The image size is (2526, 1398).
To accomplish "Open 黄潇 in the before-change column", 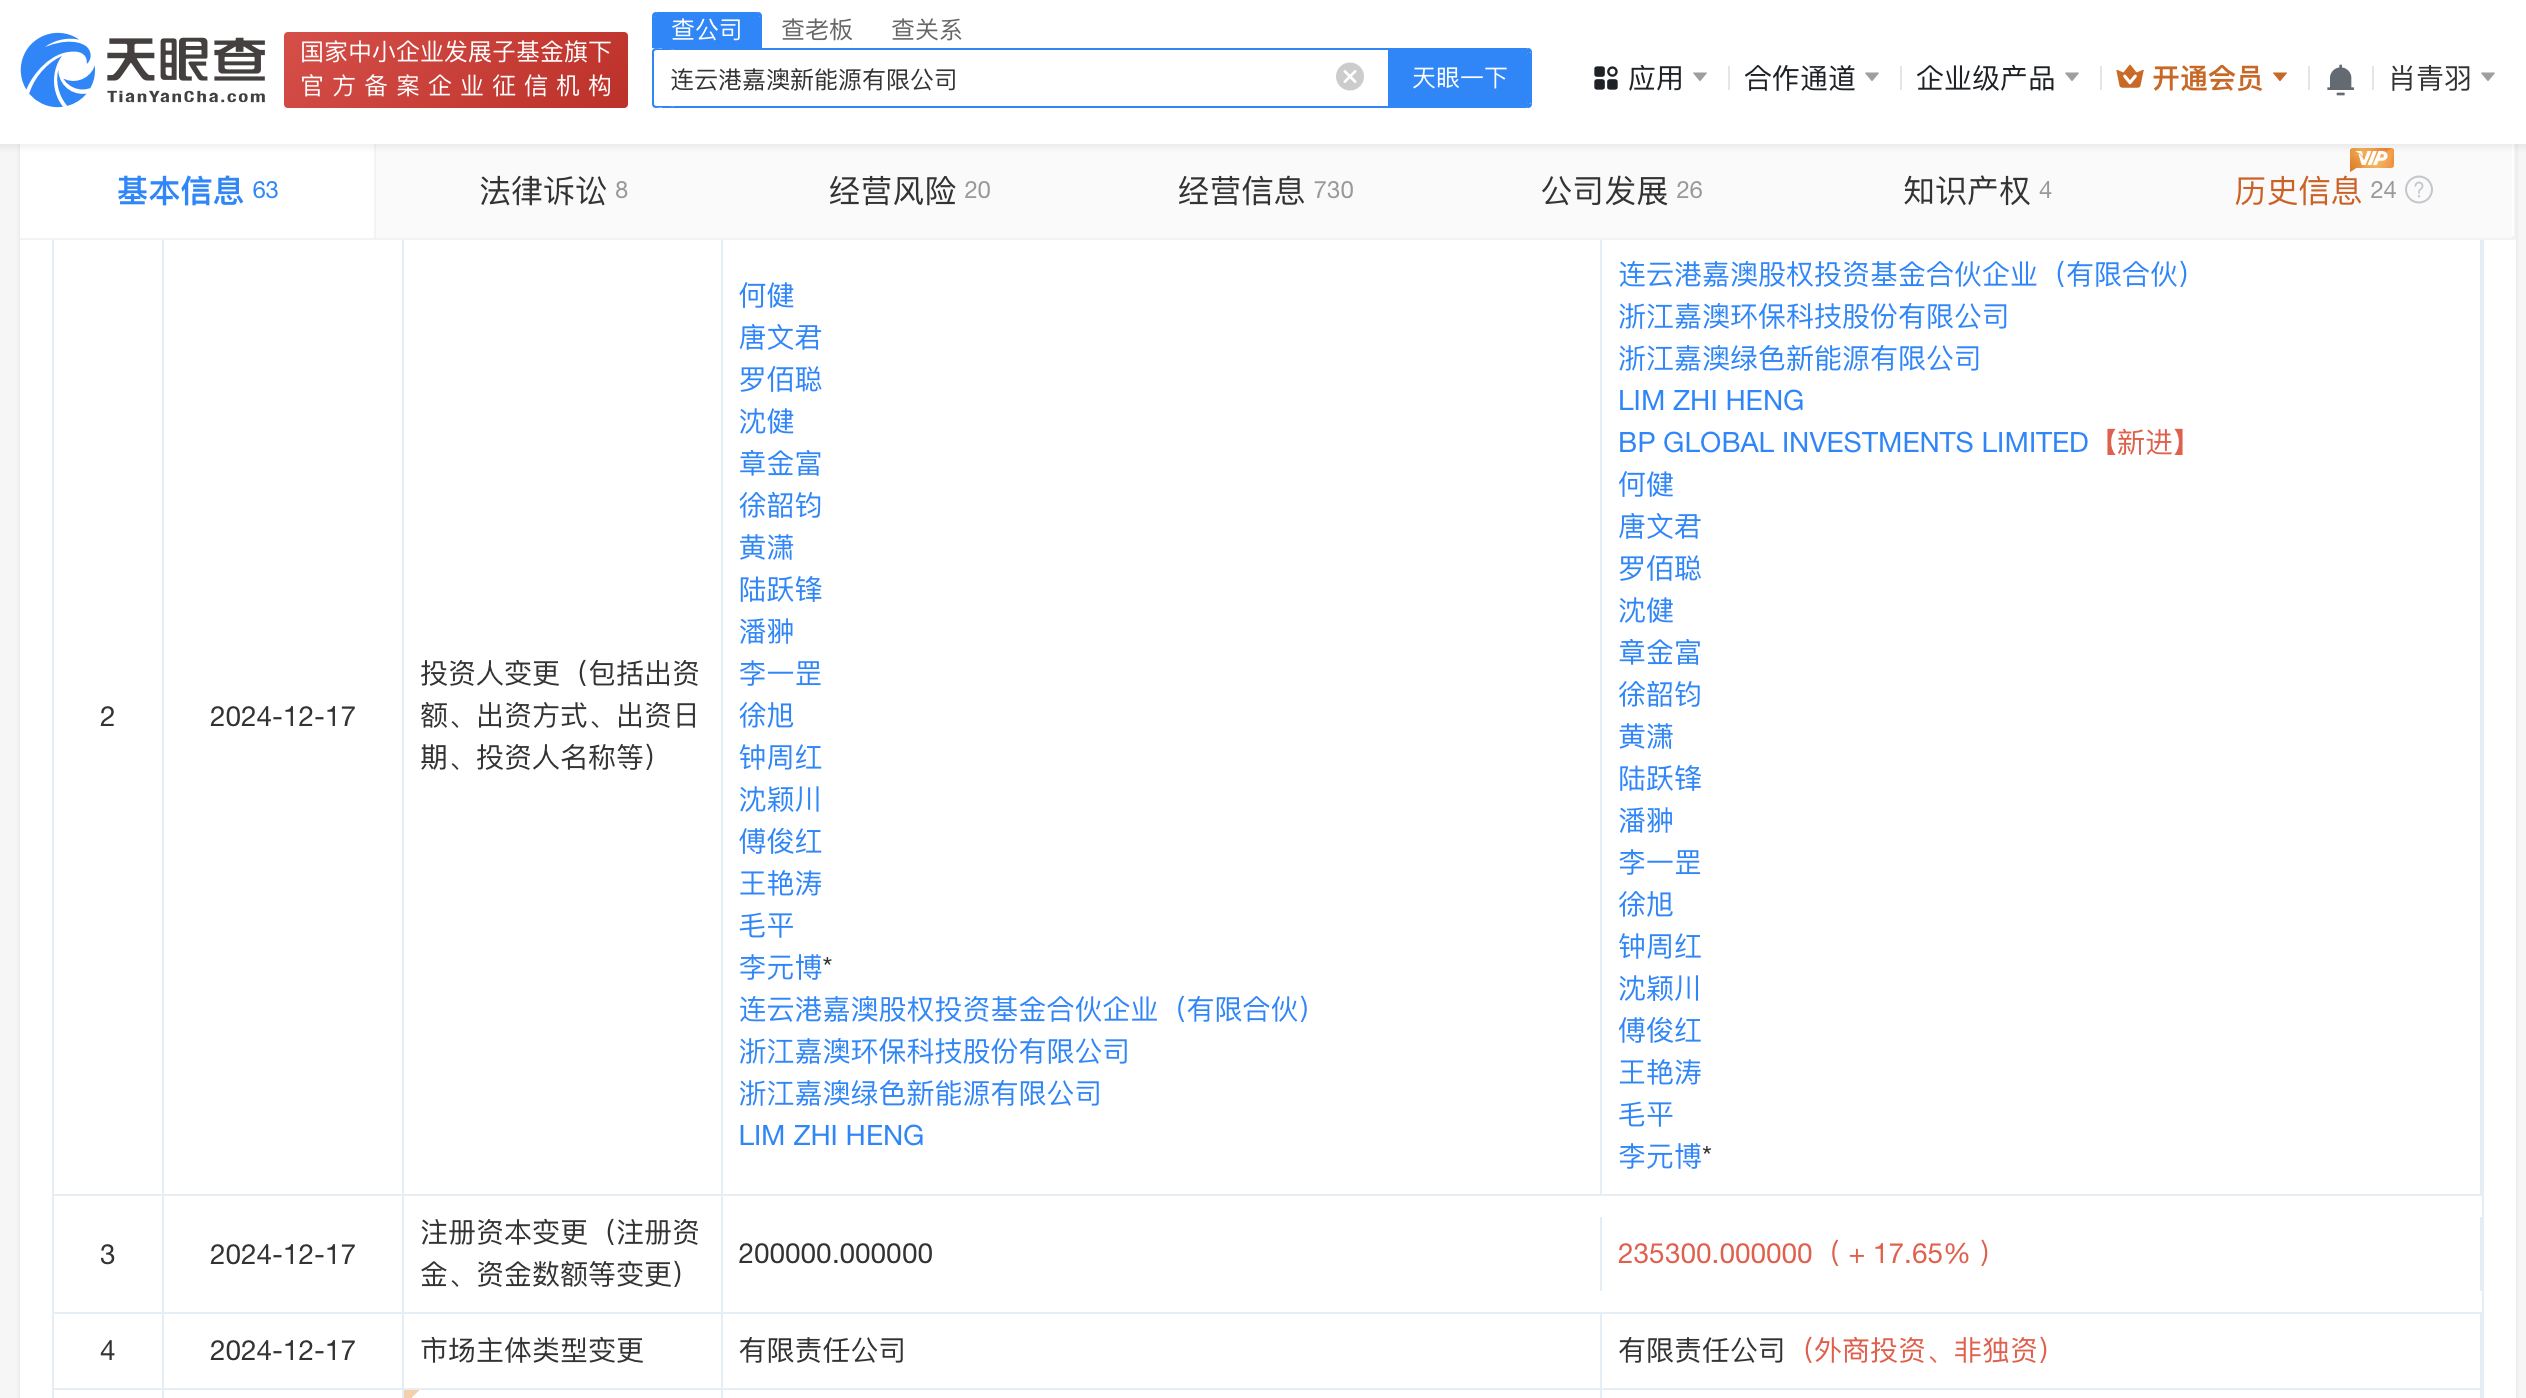I will point(767,547).
